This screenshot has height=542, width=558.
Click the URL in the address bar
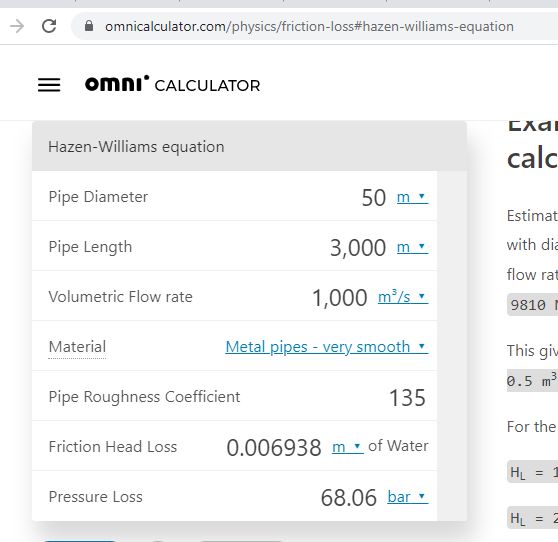(x=309, y=26)
